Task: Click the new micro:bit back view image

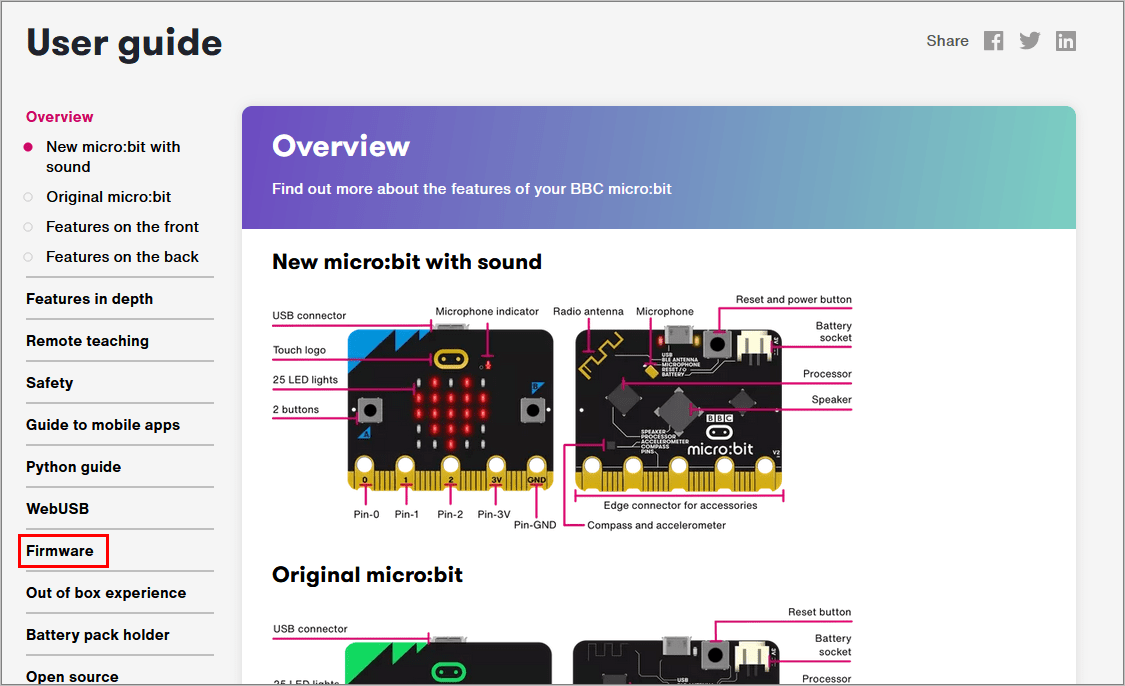Action: (678, 410)
